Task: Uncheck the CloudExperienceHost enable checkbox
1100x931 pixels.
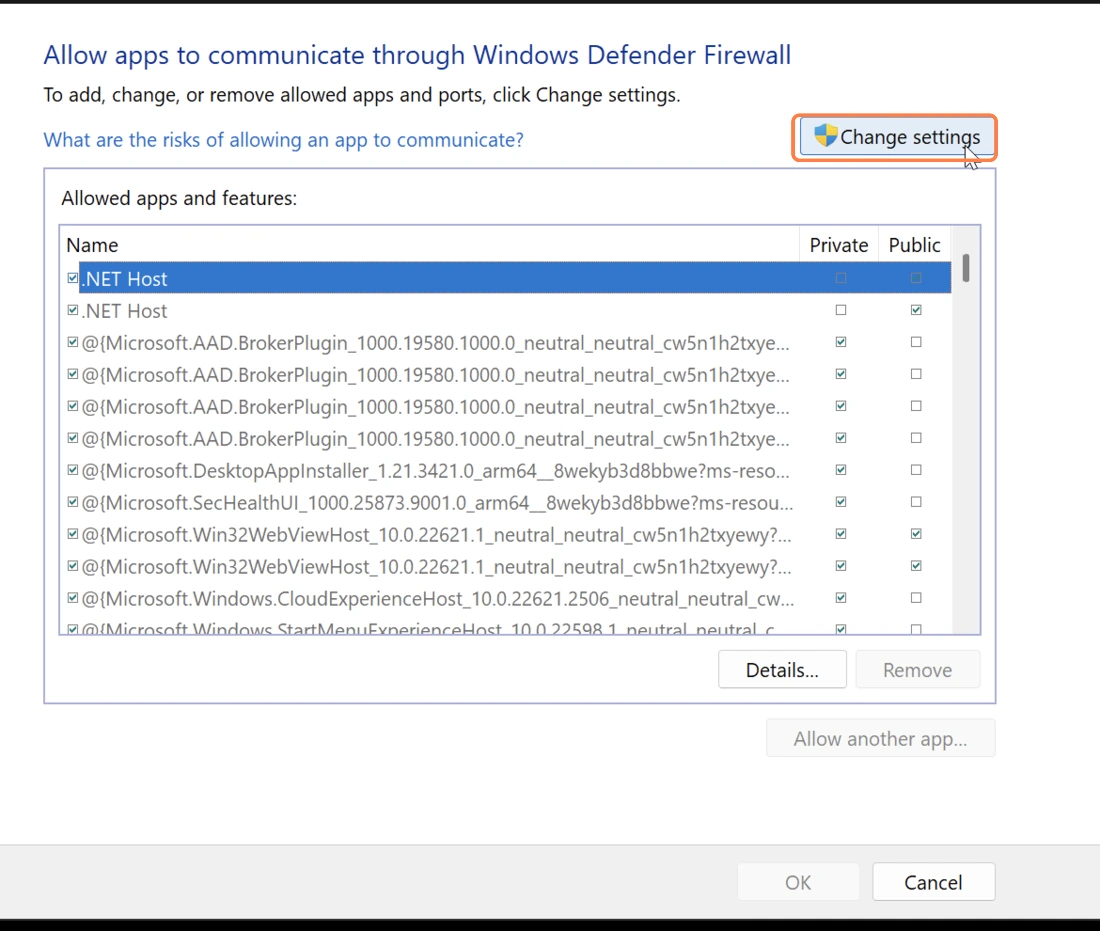Action: pos(72,598)
